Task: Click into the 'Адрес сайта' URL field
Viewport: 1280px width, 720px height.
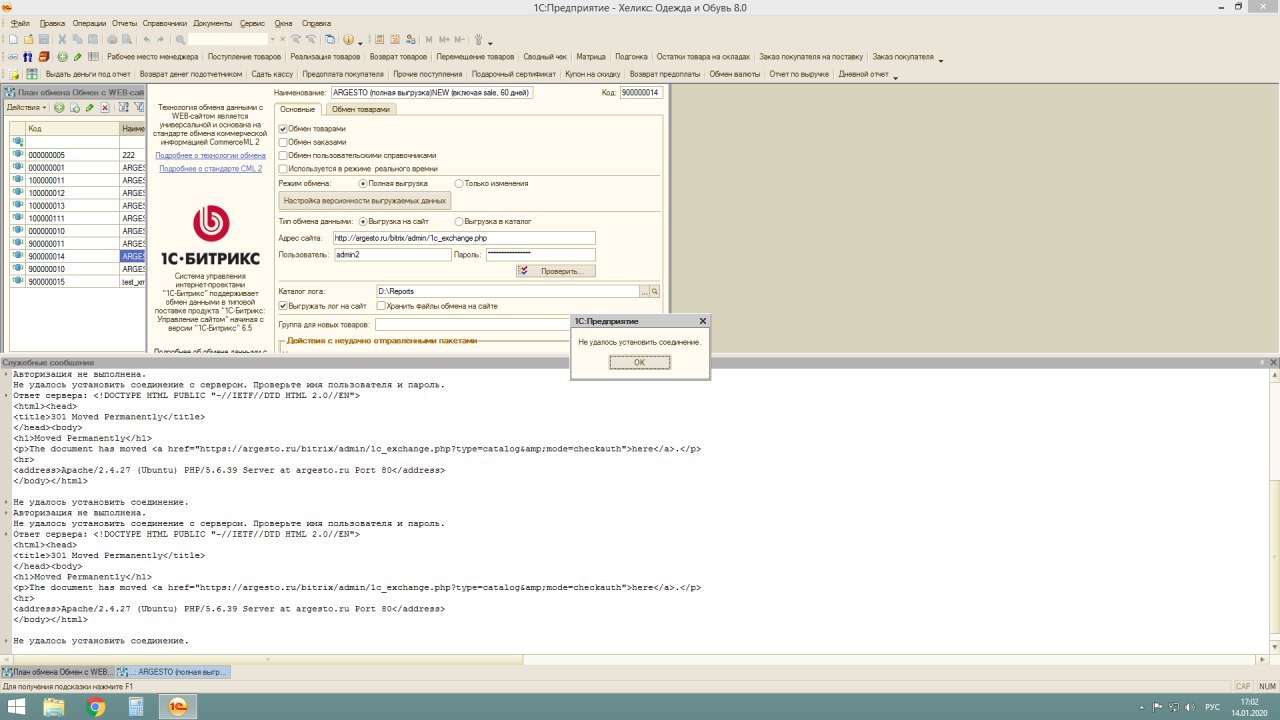Action: (x=464, y=238)
